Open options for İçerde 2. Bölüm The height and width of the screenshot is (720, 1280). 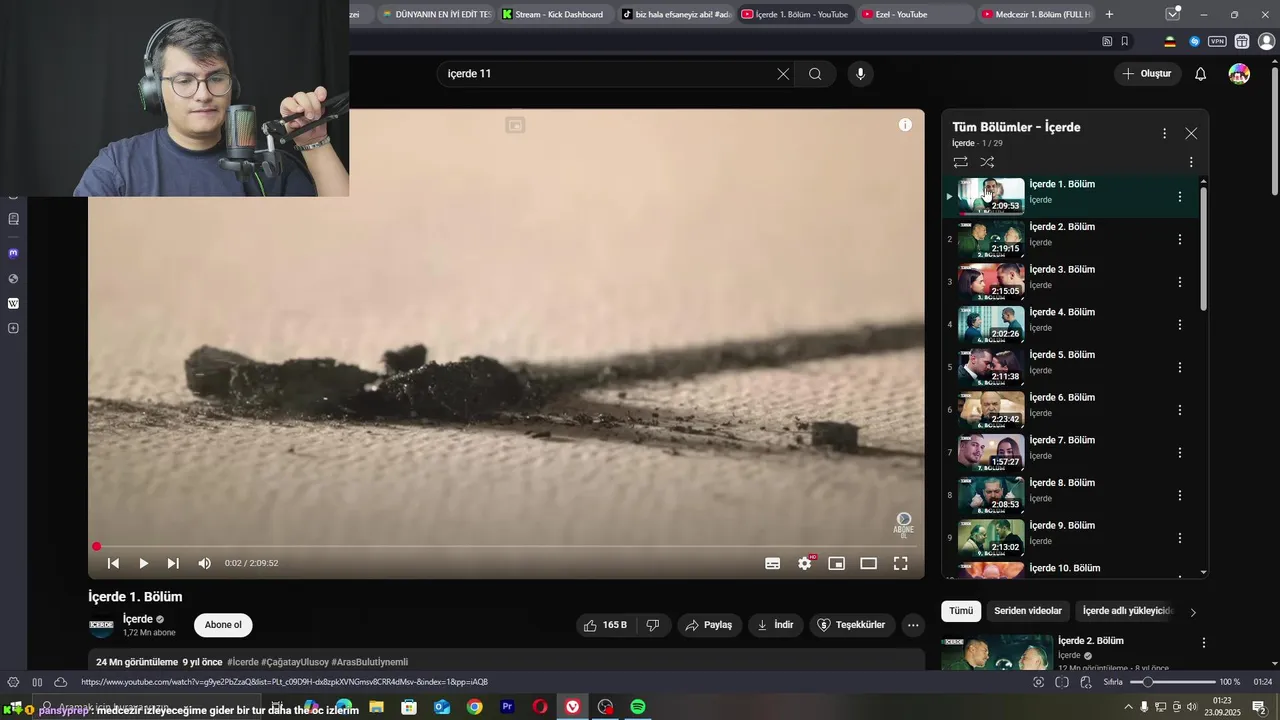point(1180,240)
